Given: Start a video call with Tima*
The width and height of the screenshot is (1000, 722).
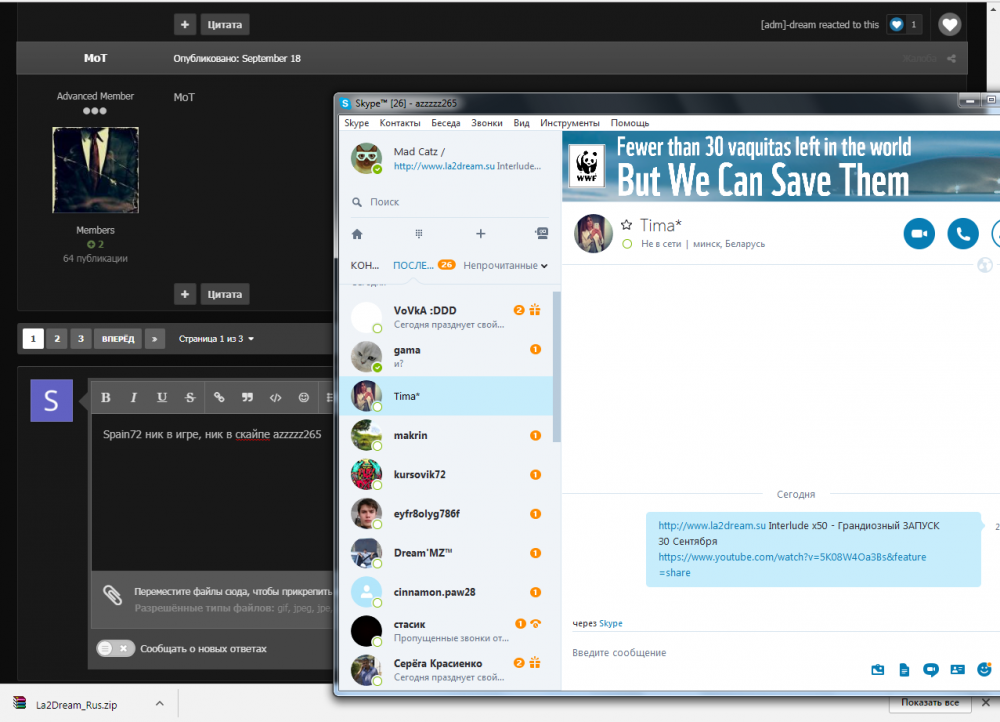Looking at the screenshot, I should 918,234.
